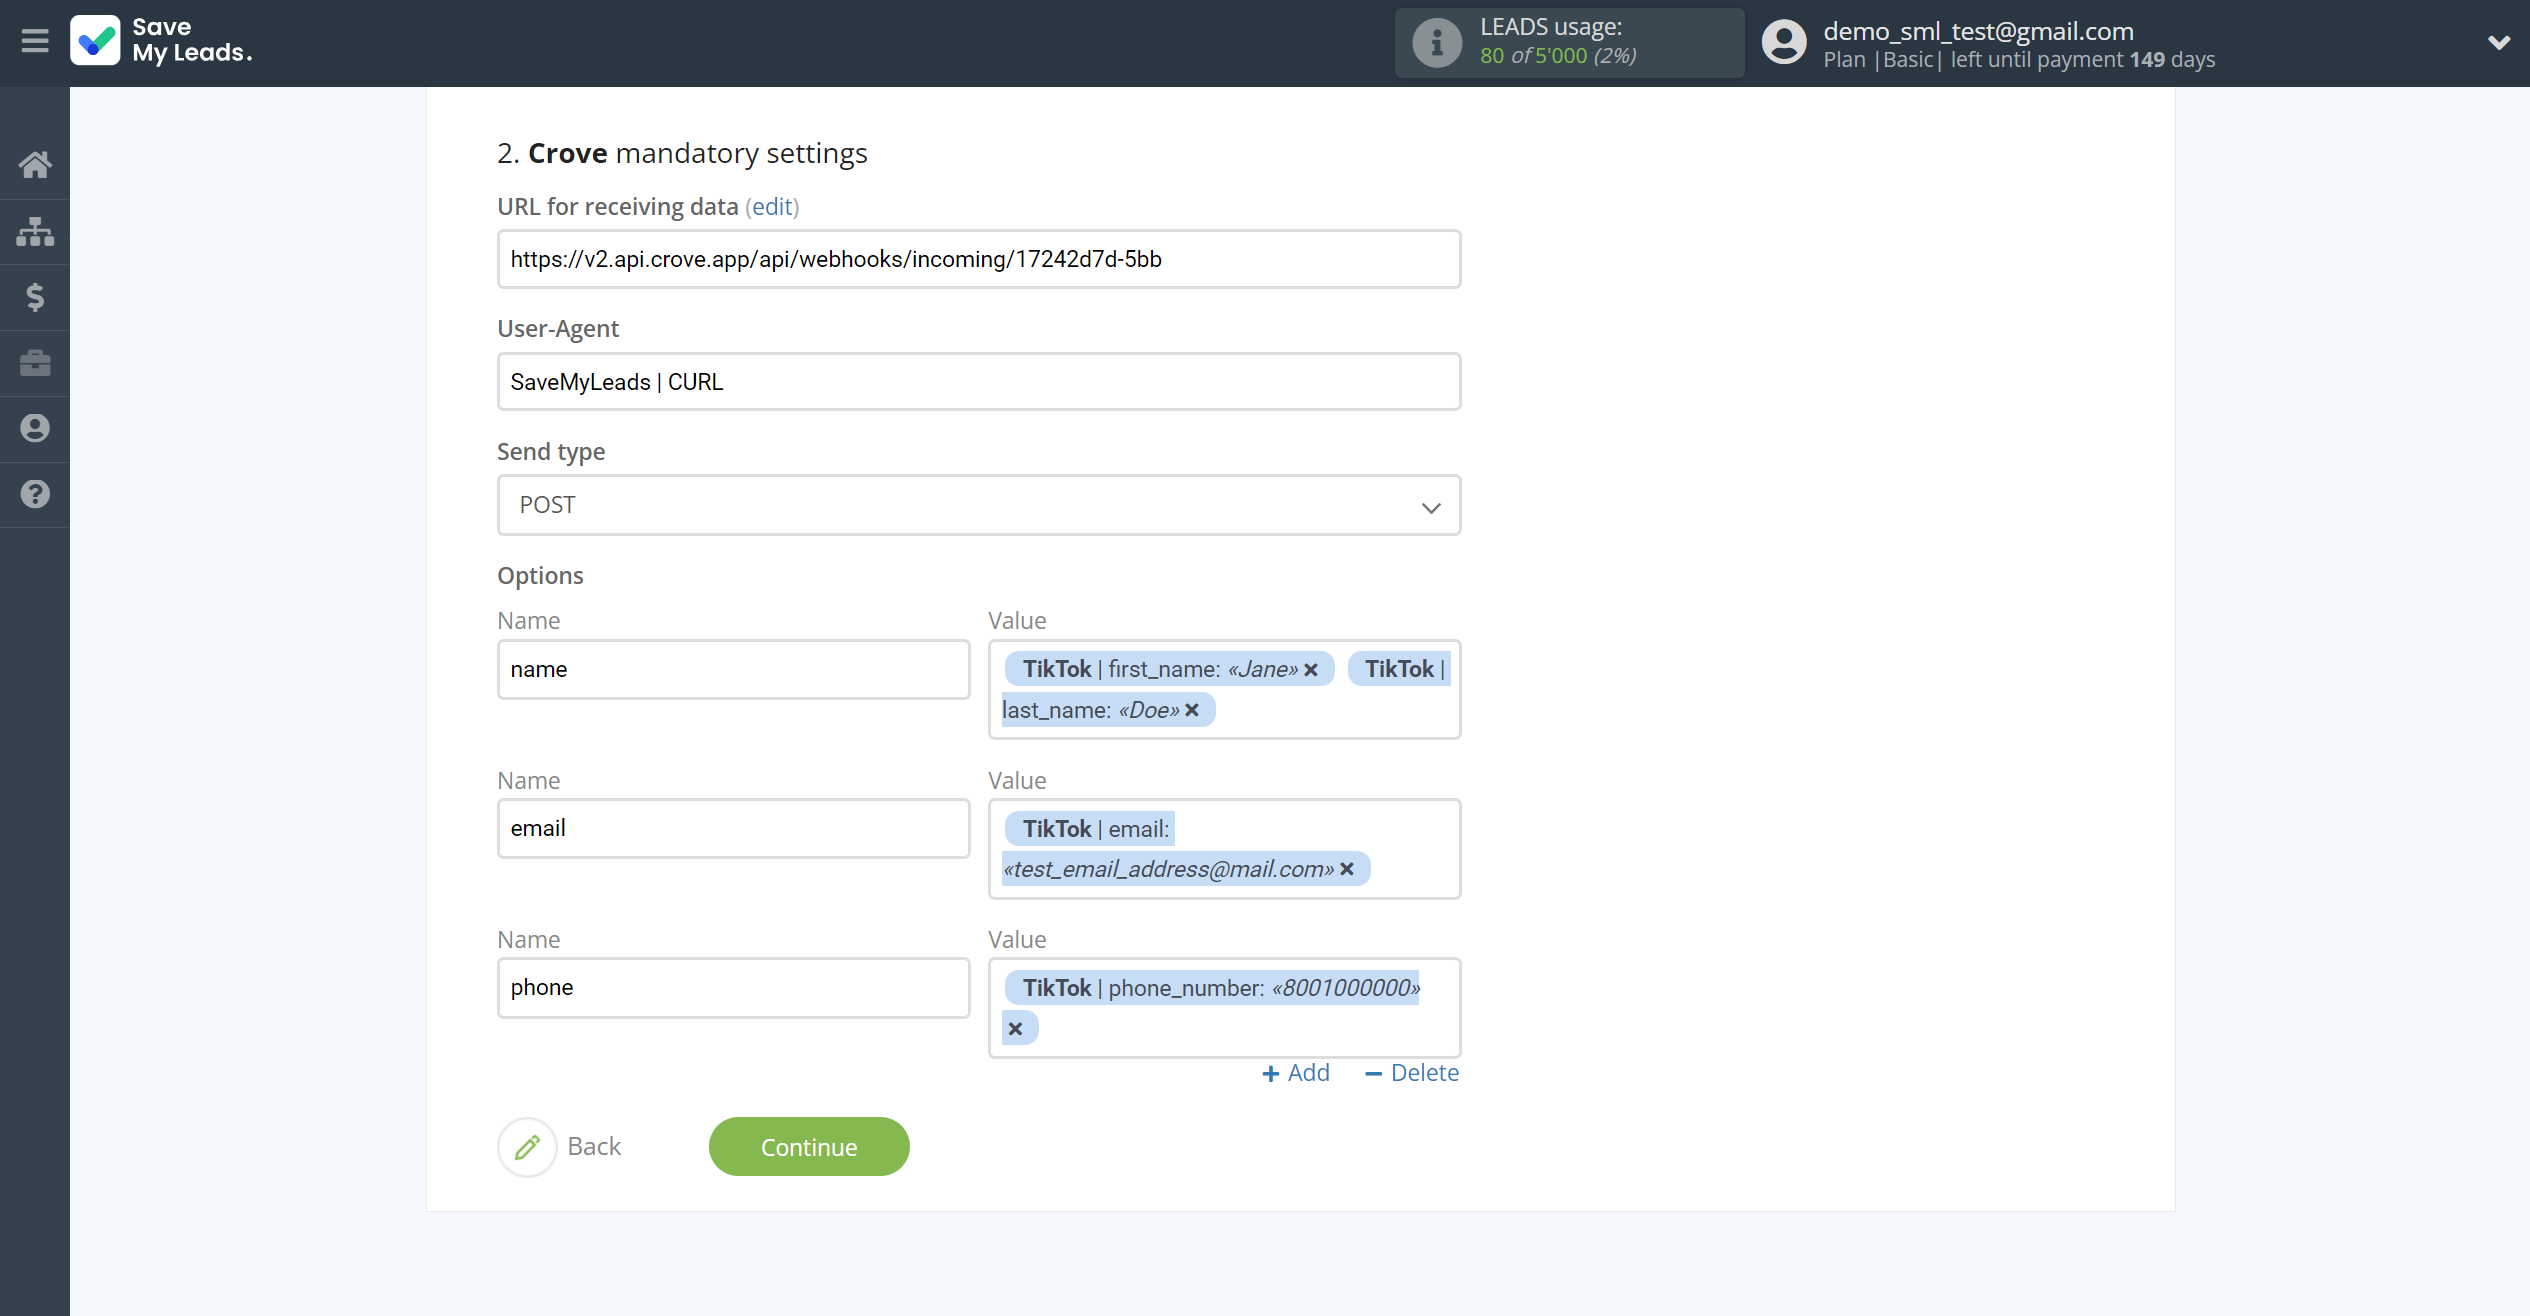
Task: Focus the User-Agent input field
Action: (979, 382)
